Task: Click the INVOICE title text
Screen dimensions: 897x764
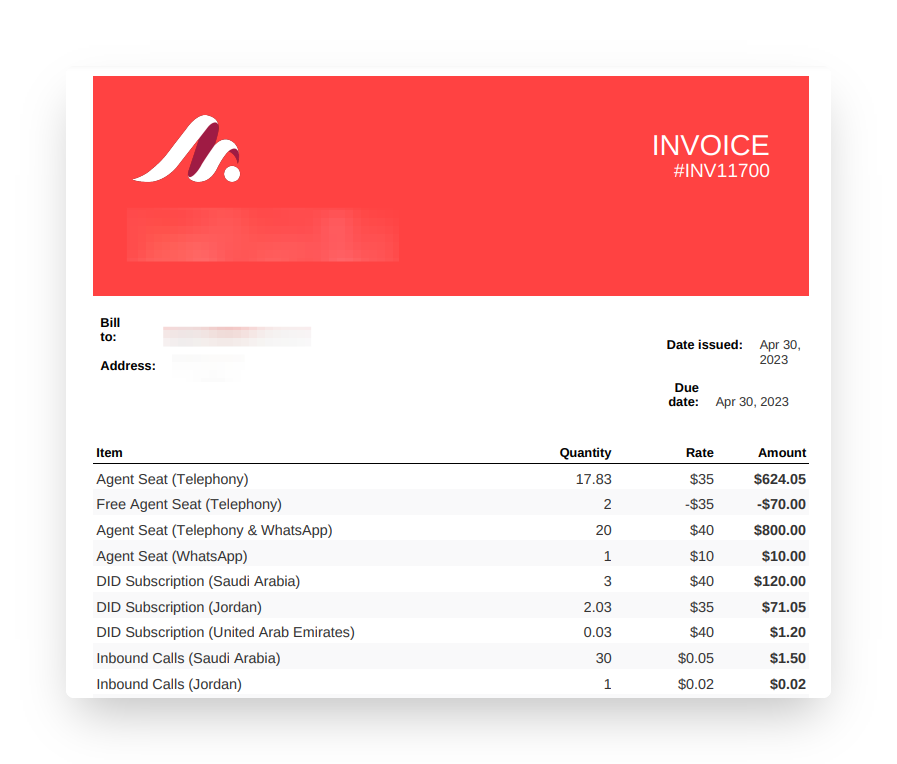Action: coord(711,145)
